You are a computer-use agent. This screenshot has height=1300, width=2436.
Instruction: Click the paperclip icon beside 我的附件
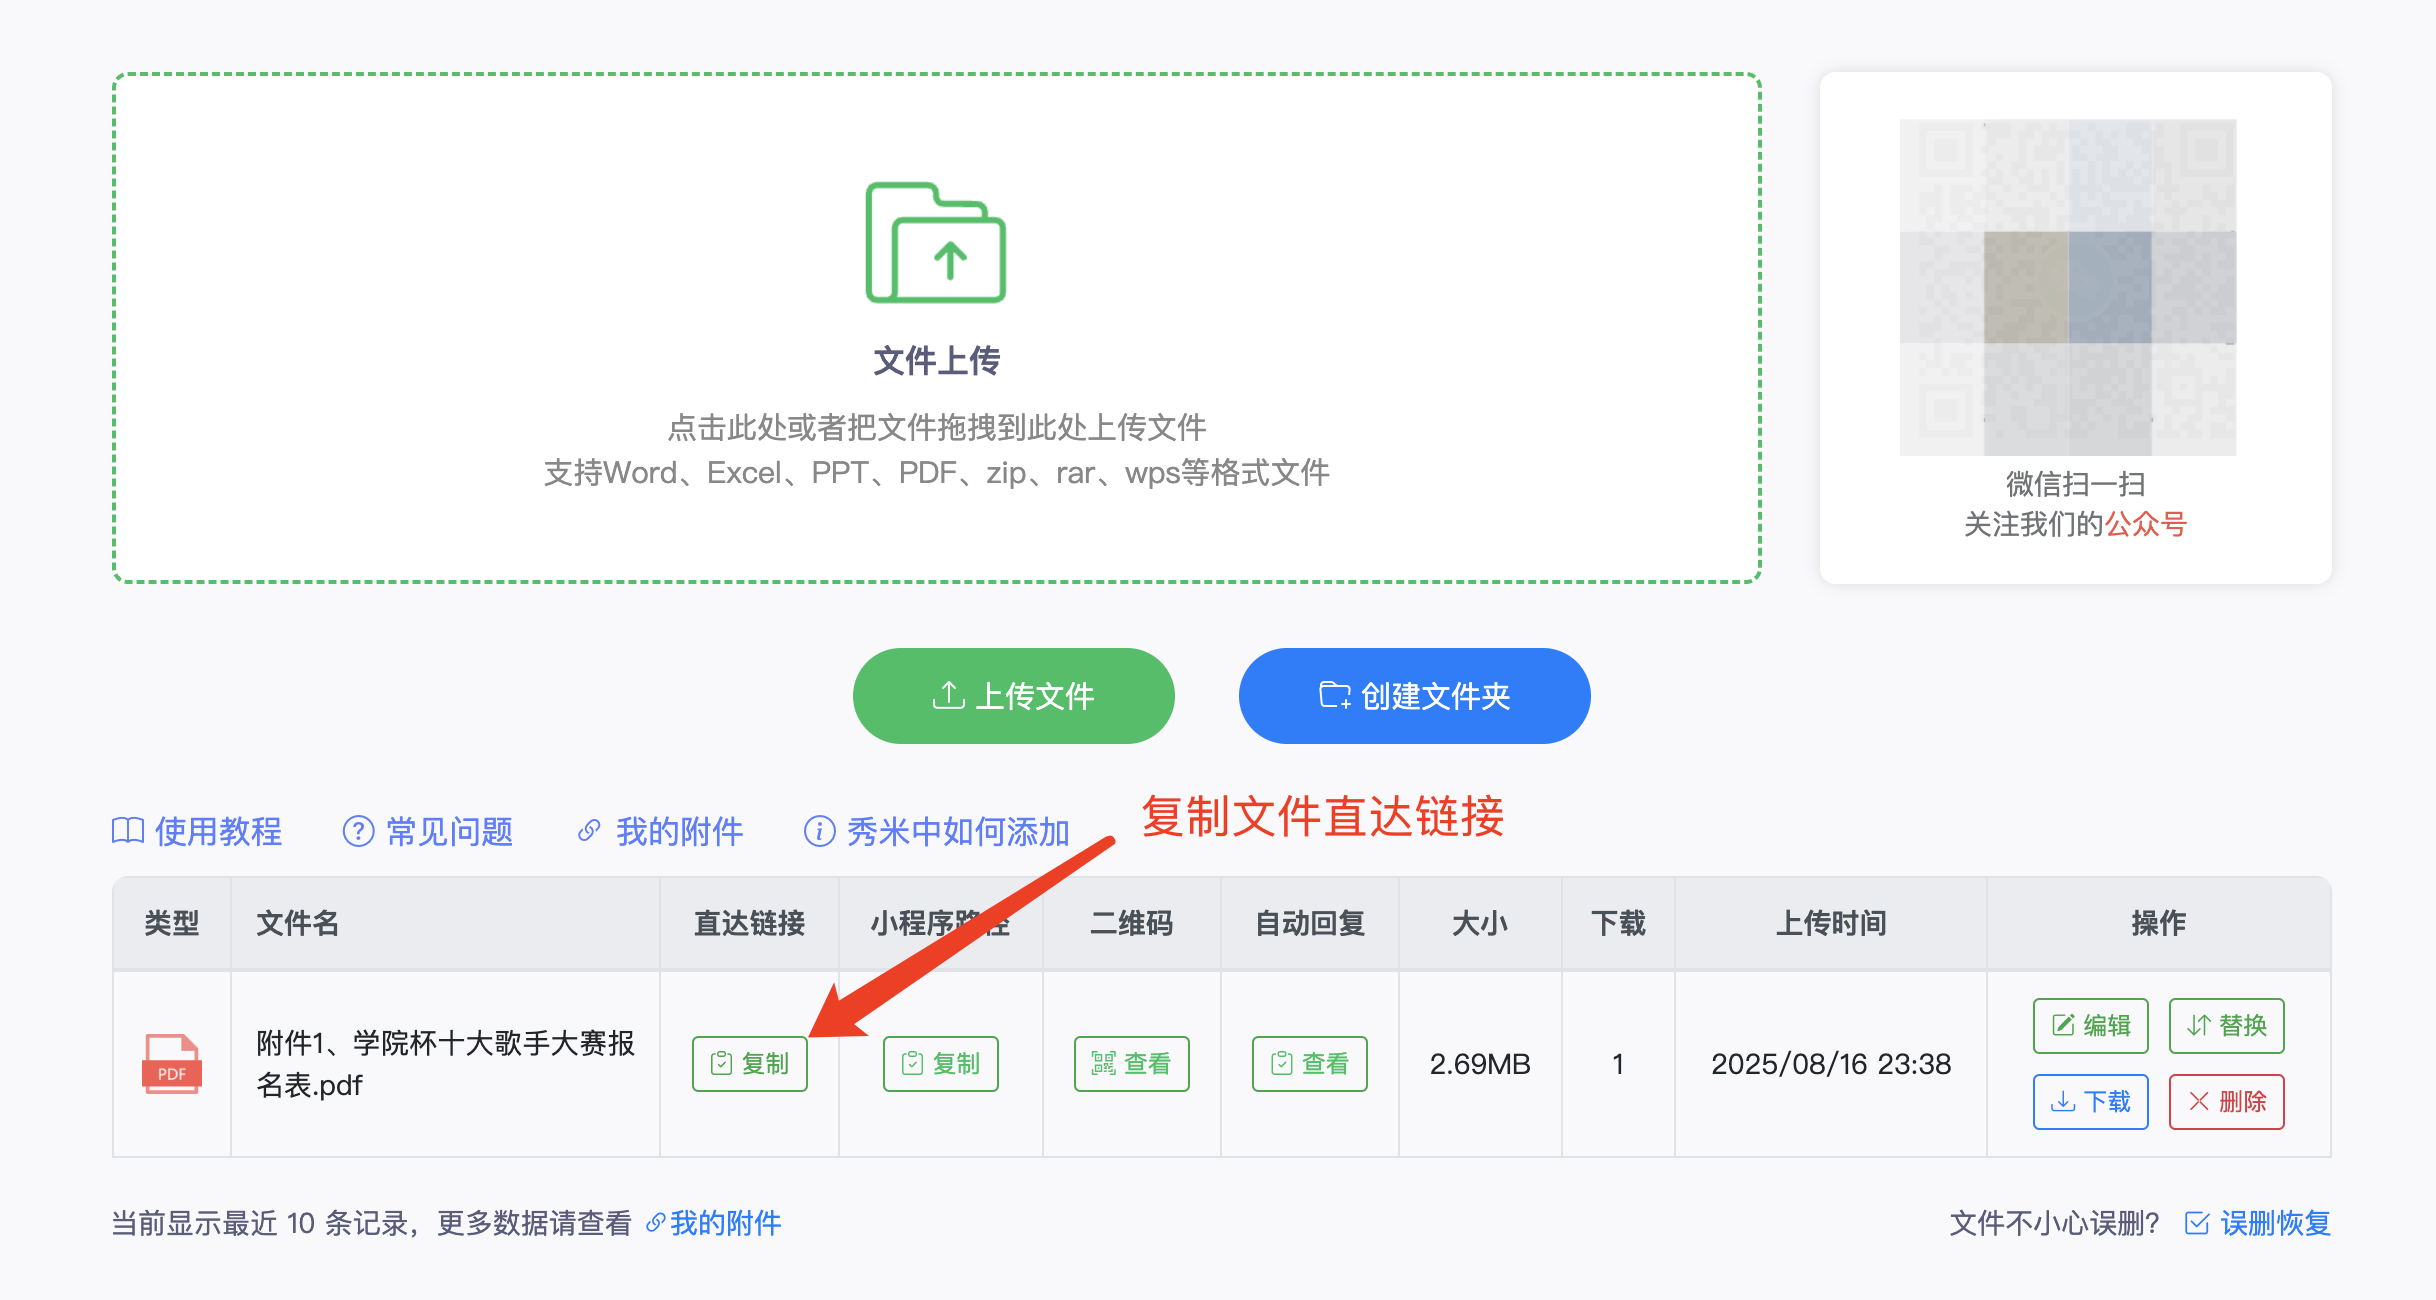(x=588, y=831)
